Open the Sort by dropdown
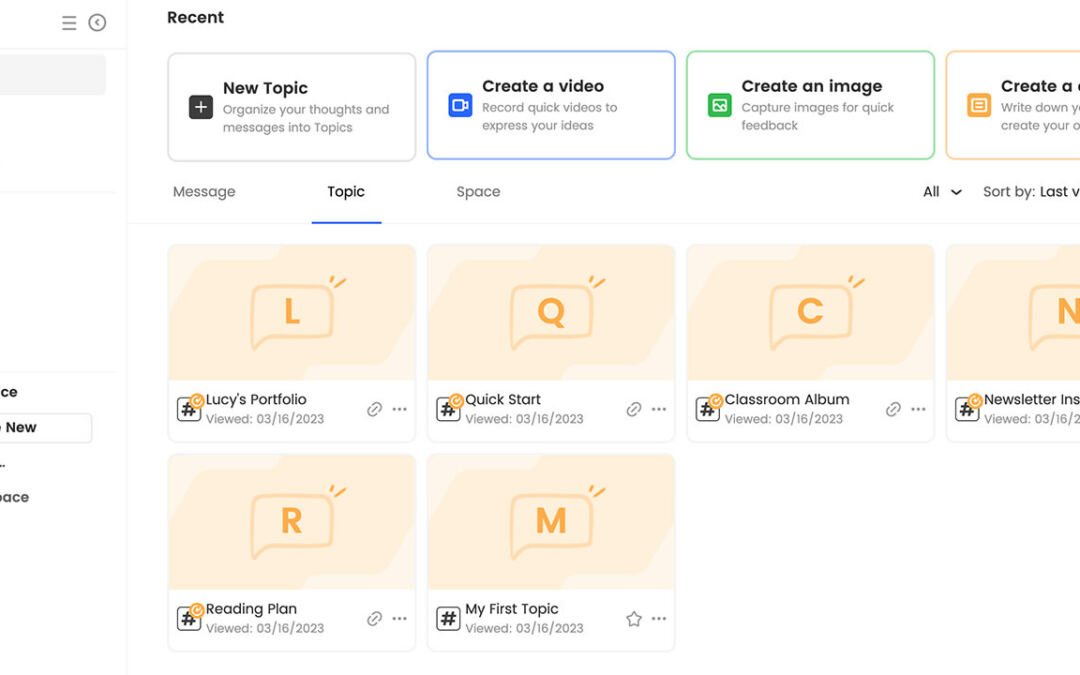The image size is (1080, 675). (1030, 192)
